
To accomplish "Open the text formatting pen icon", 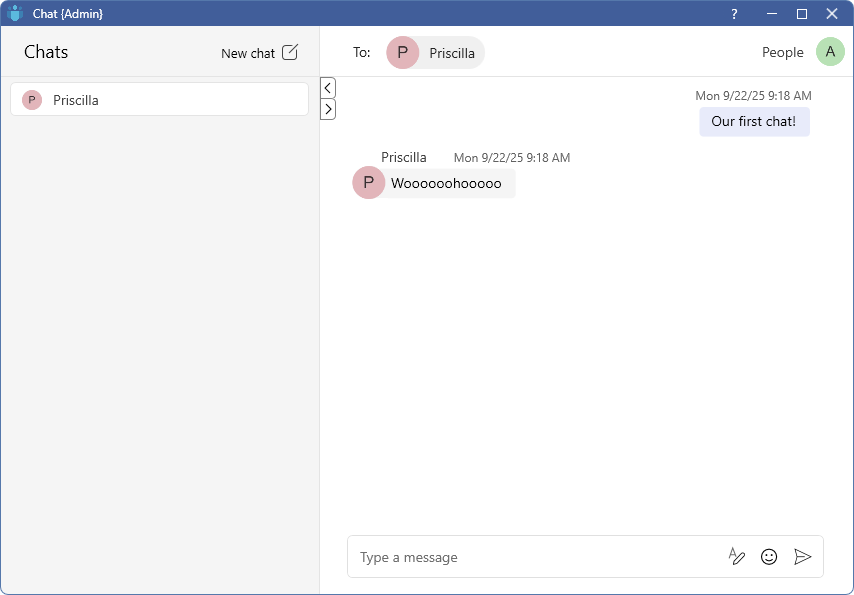I will tap(737, 557).
